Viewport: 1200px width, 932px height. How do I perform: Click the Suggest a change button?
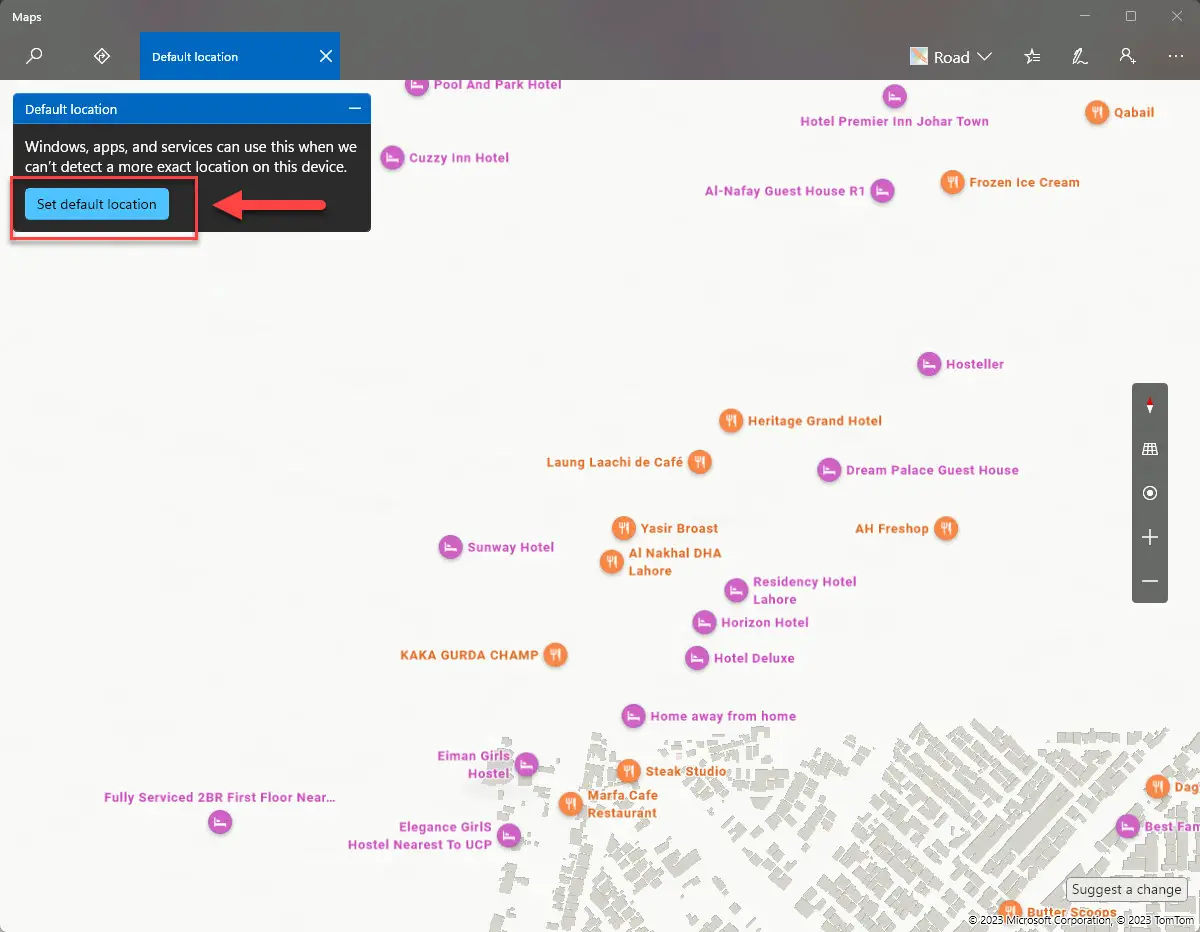click(x=1126, y=889)
